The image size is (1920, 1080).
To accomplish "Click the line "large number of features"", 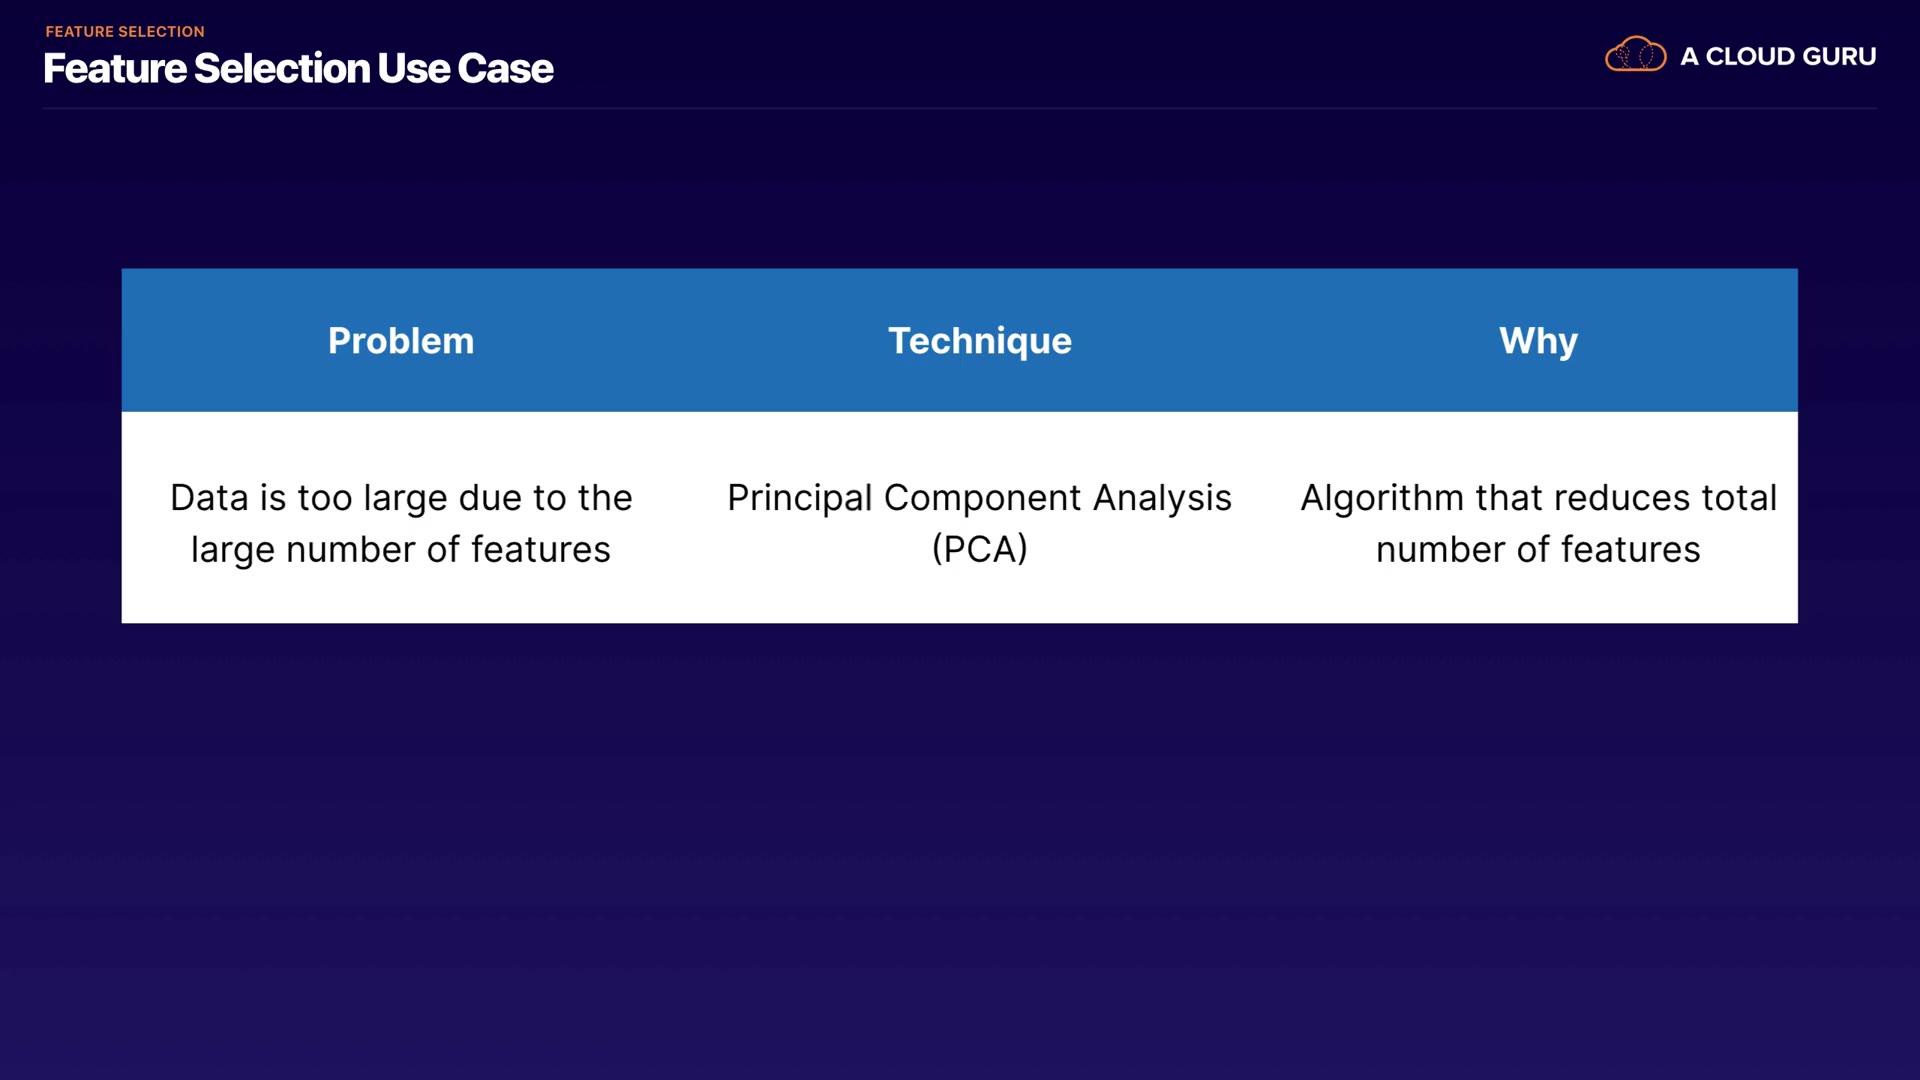I will 401,550.
